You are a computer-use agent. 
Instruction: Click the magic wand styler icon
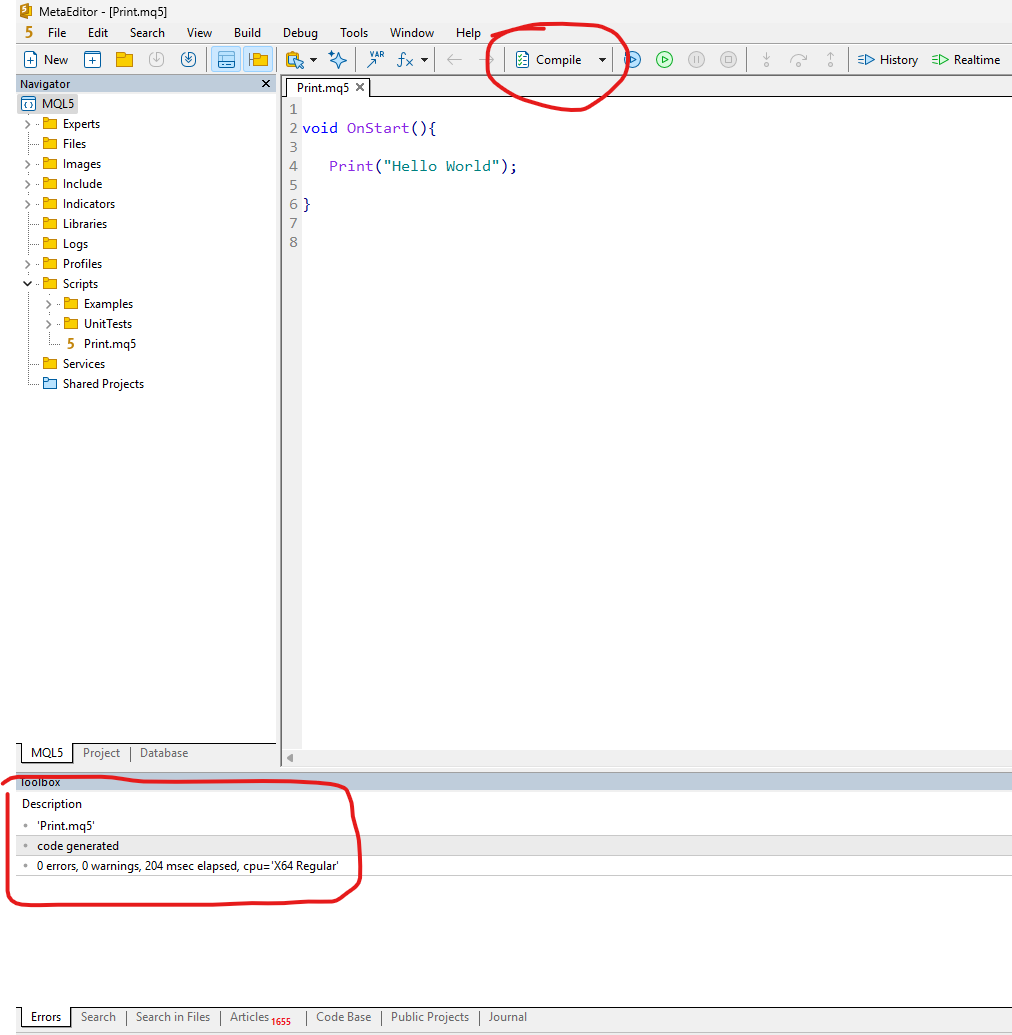click(x=338, y=59)
